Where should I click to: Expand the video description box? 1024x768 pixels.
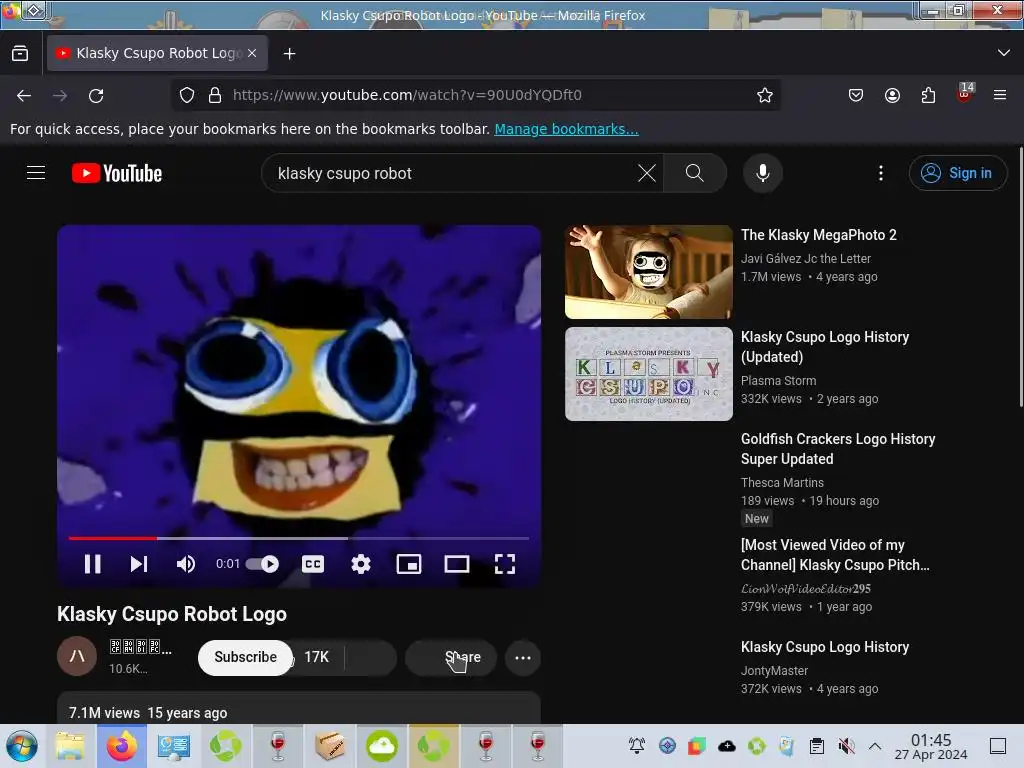pos(298,707)
